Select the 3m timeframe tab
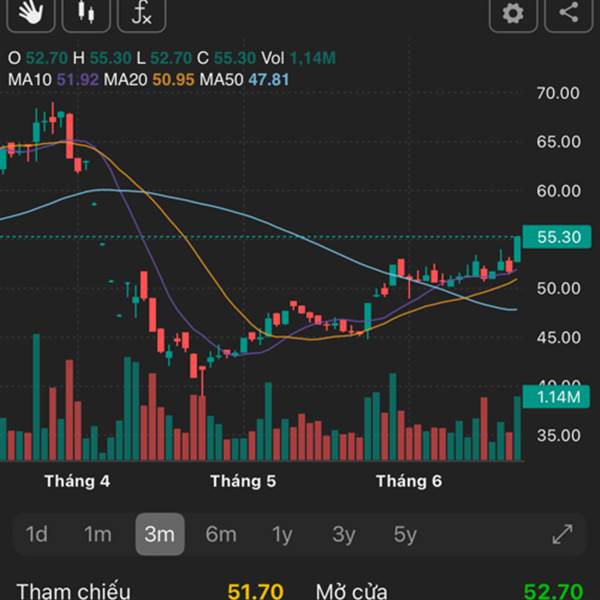This screenshot has width=600, height=600. tap(160, 534)
